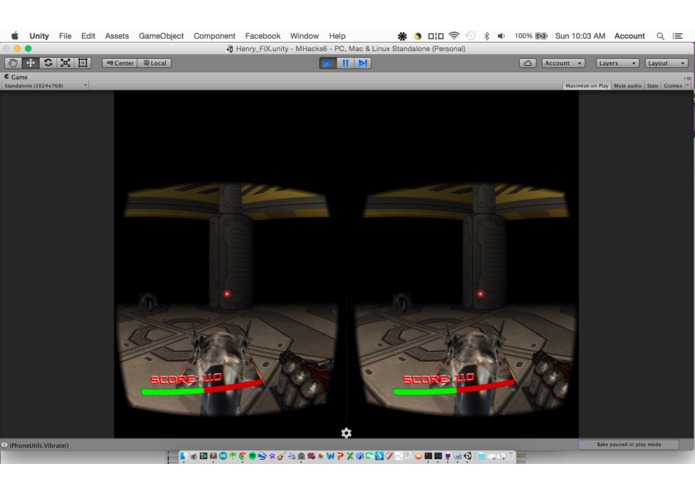
Task: Show Stats overlay
Action: [652, 86]
